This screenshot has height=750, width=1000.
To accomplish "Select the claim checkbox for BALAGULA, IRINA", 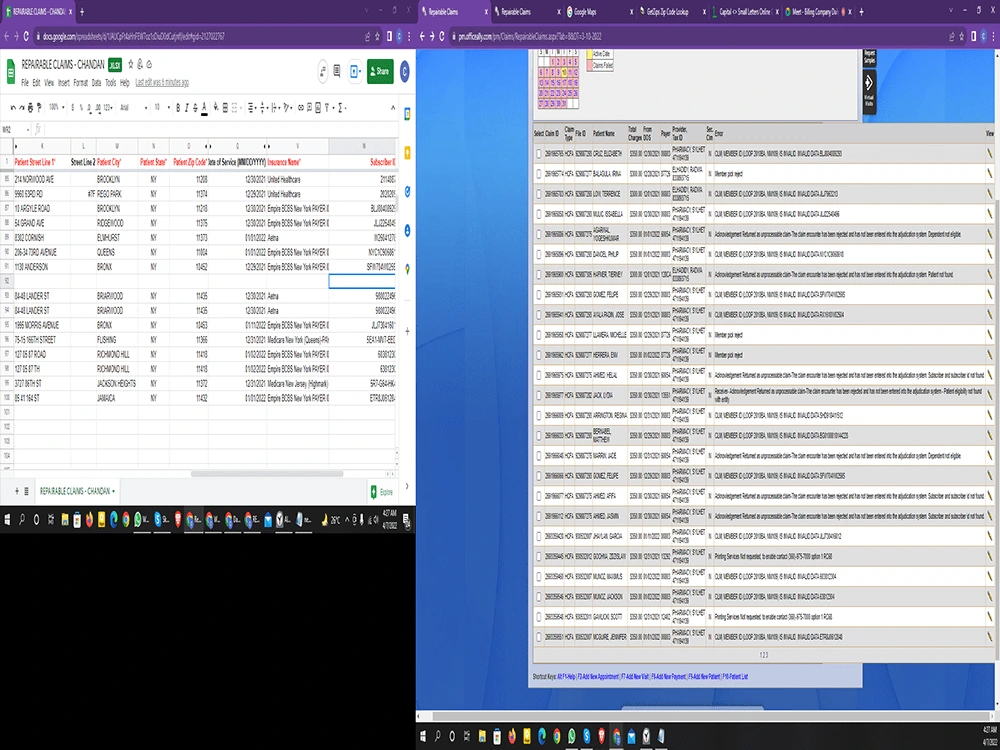I will (539, 173).
